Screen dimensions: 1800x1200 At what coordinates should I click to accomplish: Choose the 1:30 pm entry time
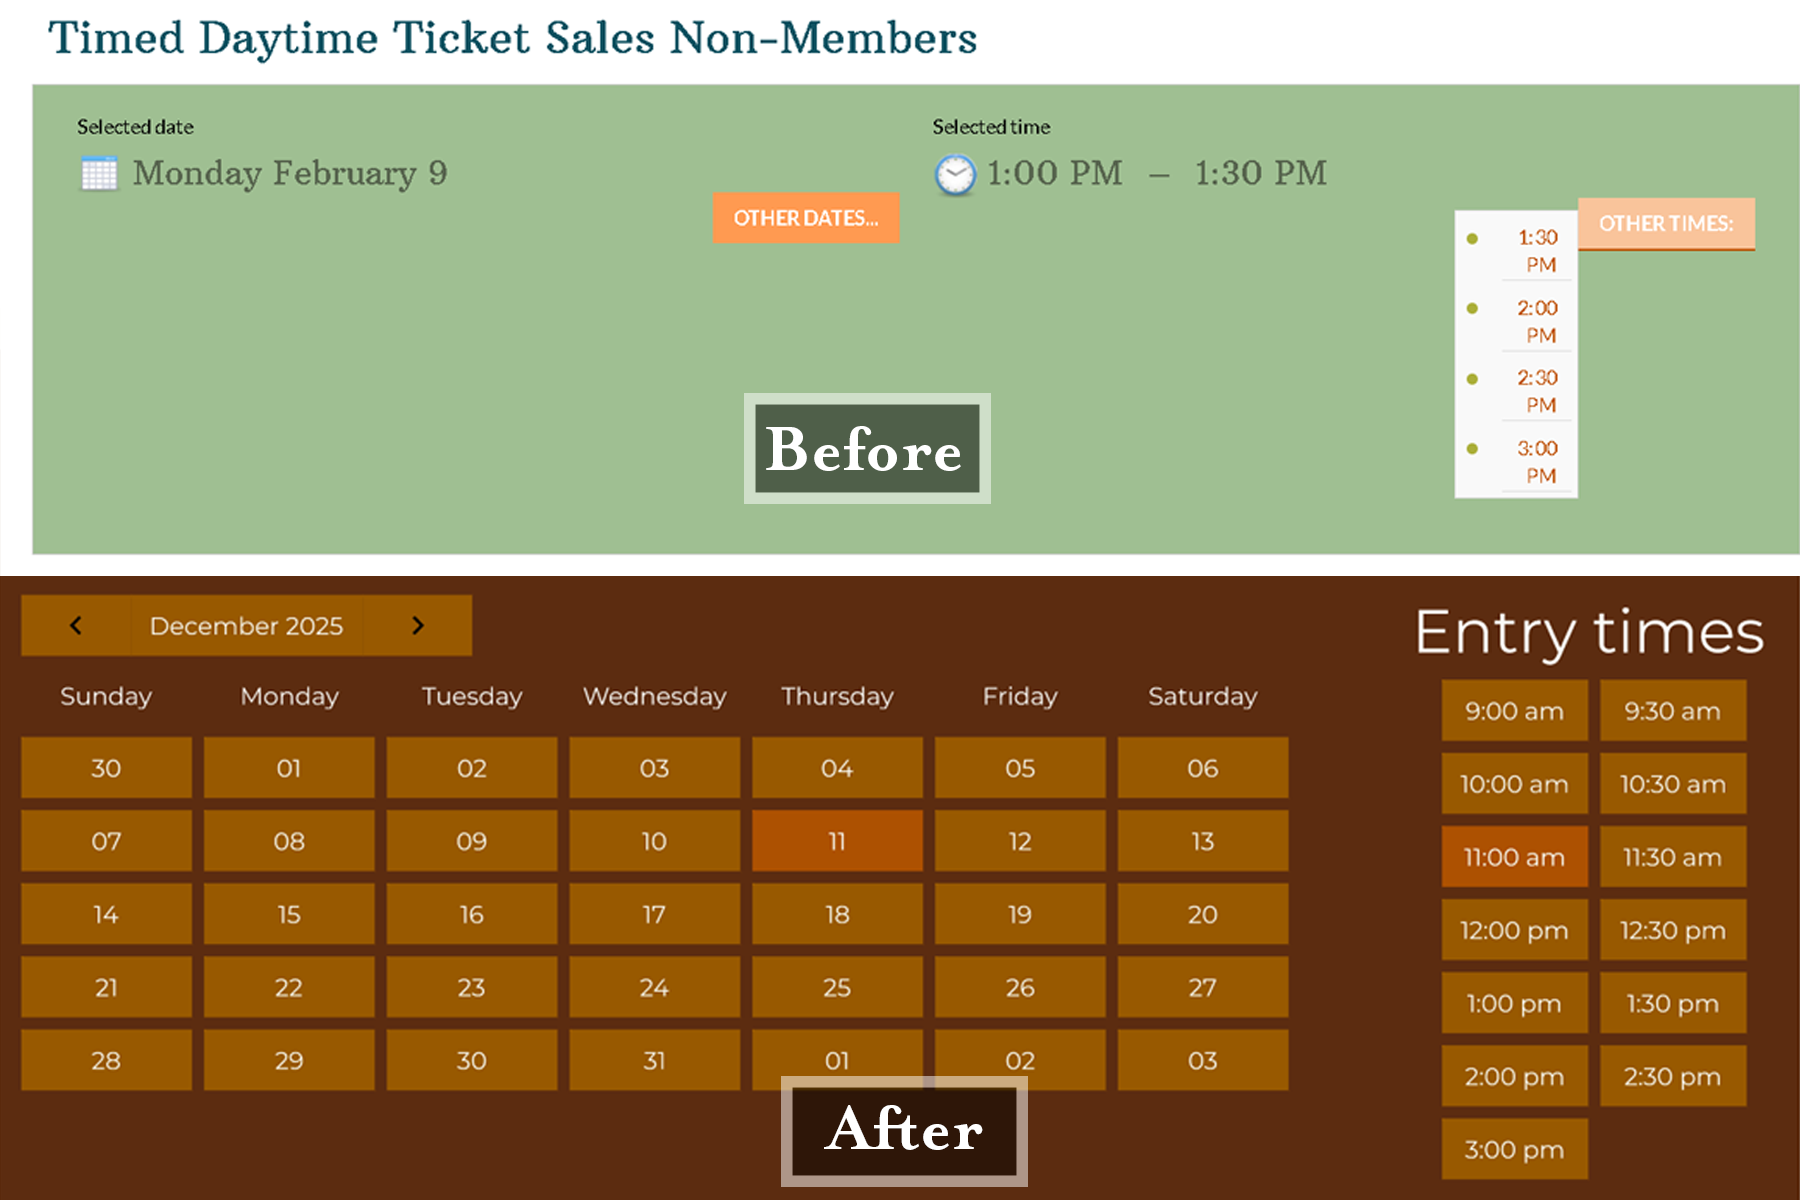point(1672,1003)
